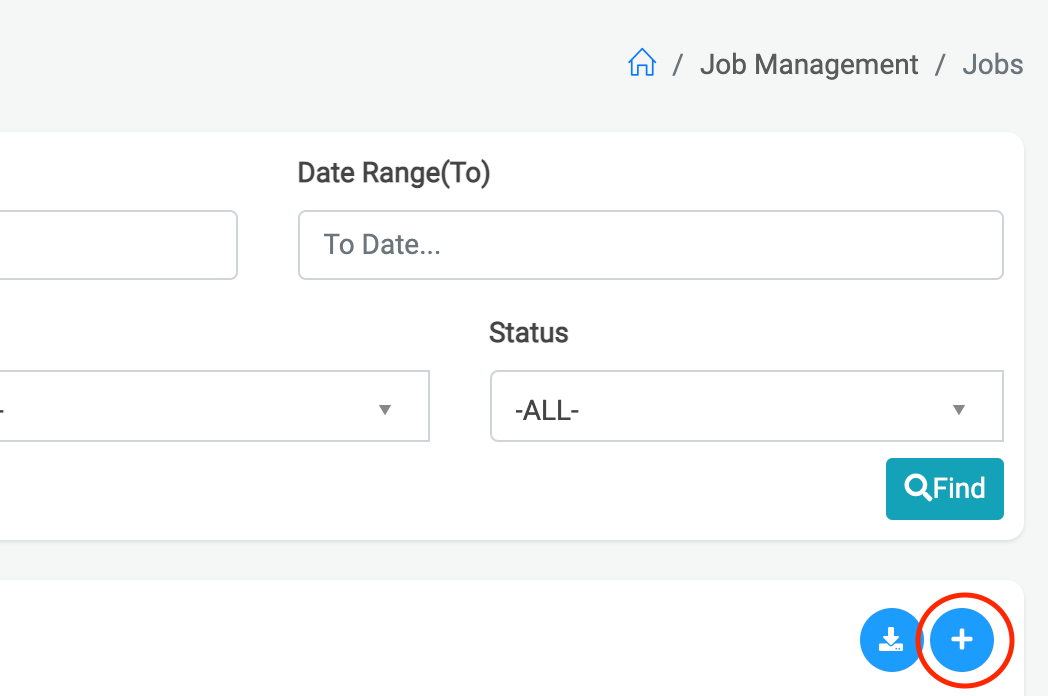Click the Jobs breadcrumb item
Image resolution: width=1048 pixels, height=696 pixels.
tap(992, 65)
